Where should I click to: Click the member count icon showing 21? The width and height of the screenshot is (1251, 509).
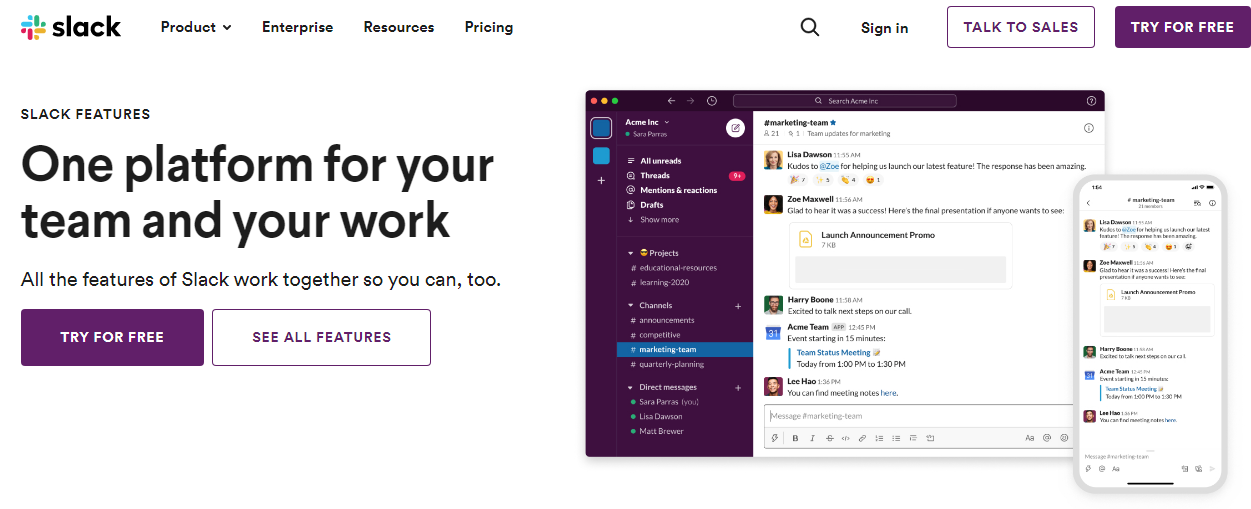[x=771, y=133]
